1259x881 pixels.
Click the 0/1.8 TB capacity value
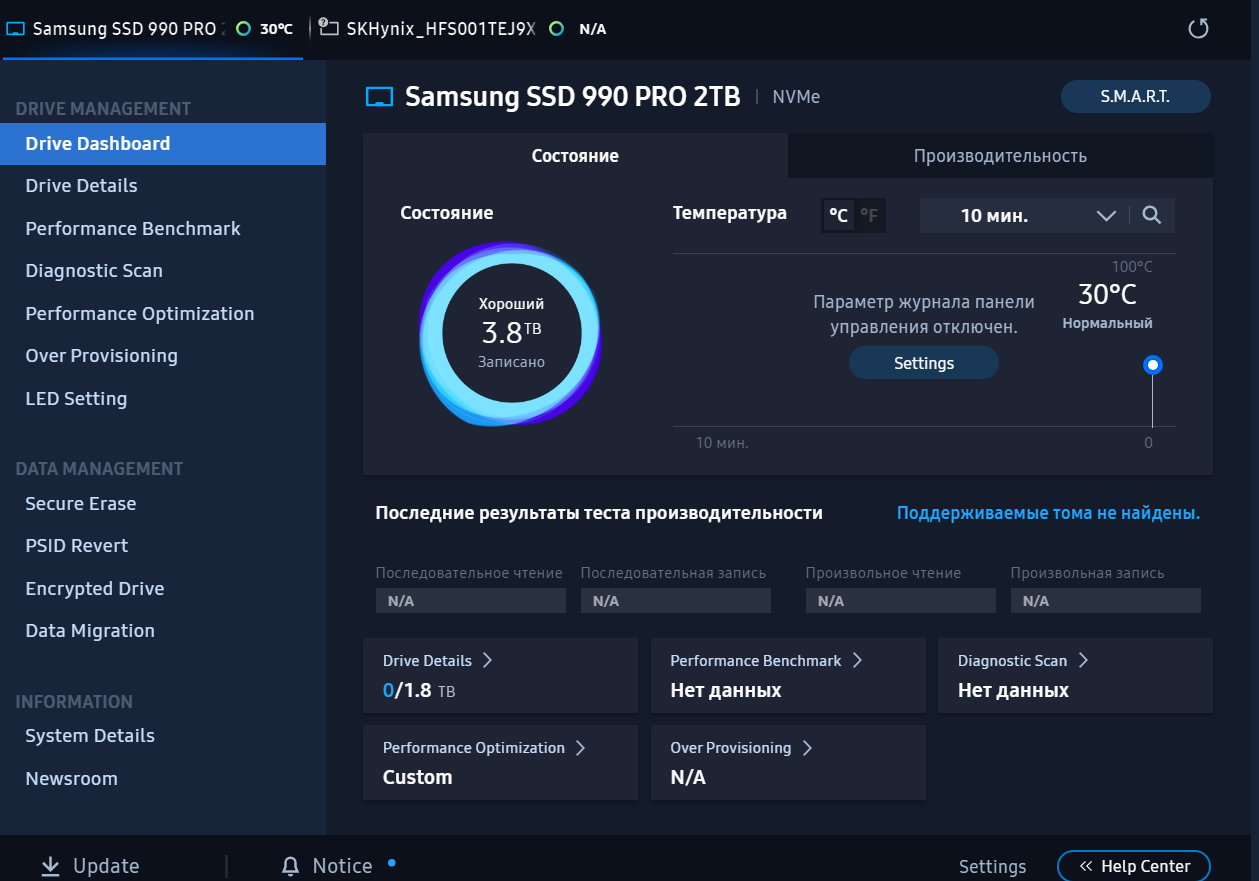pyautogui.click(x=419, y=691)
